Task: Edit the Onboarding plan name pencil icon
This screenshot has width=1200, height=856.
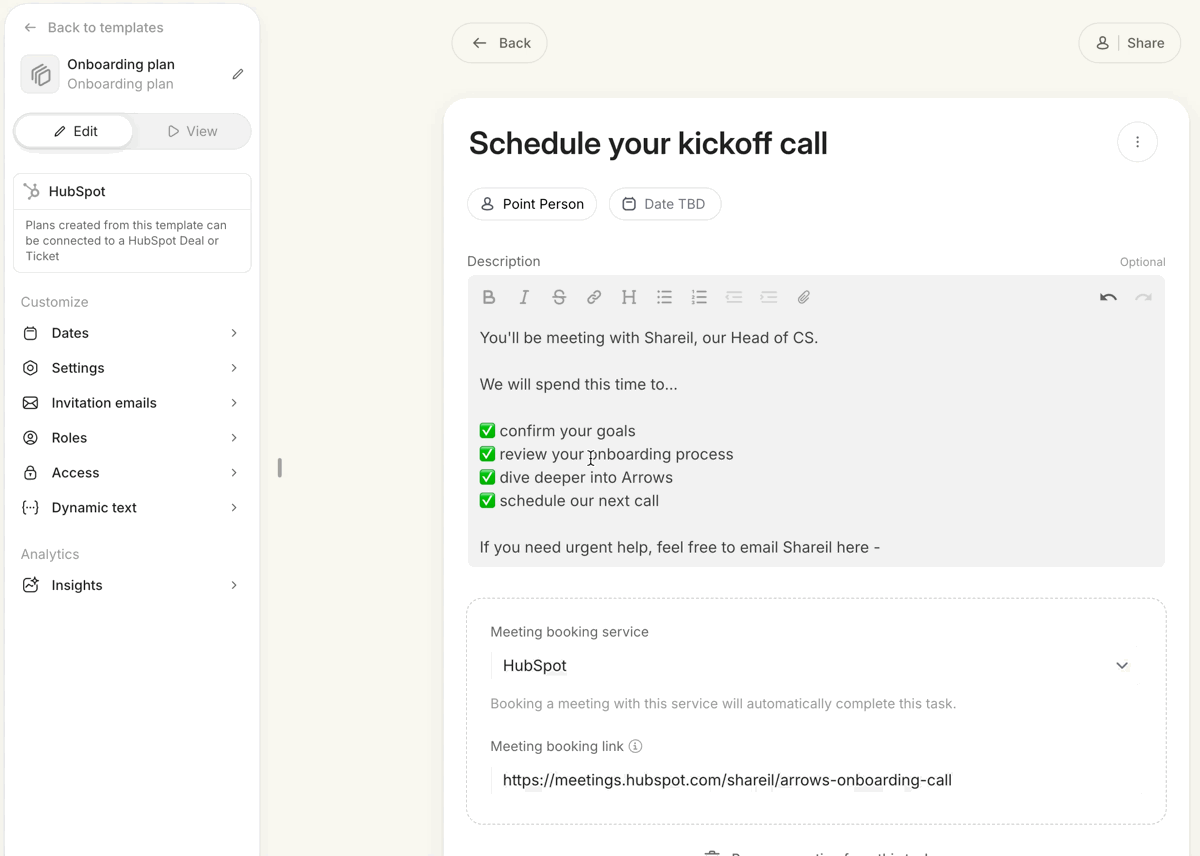Action: click(238, 74)
